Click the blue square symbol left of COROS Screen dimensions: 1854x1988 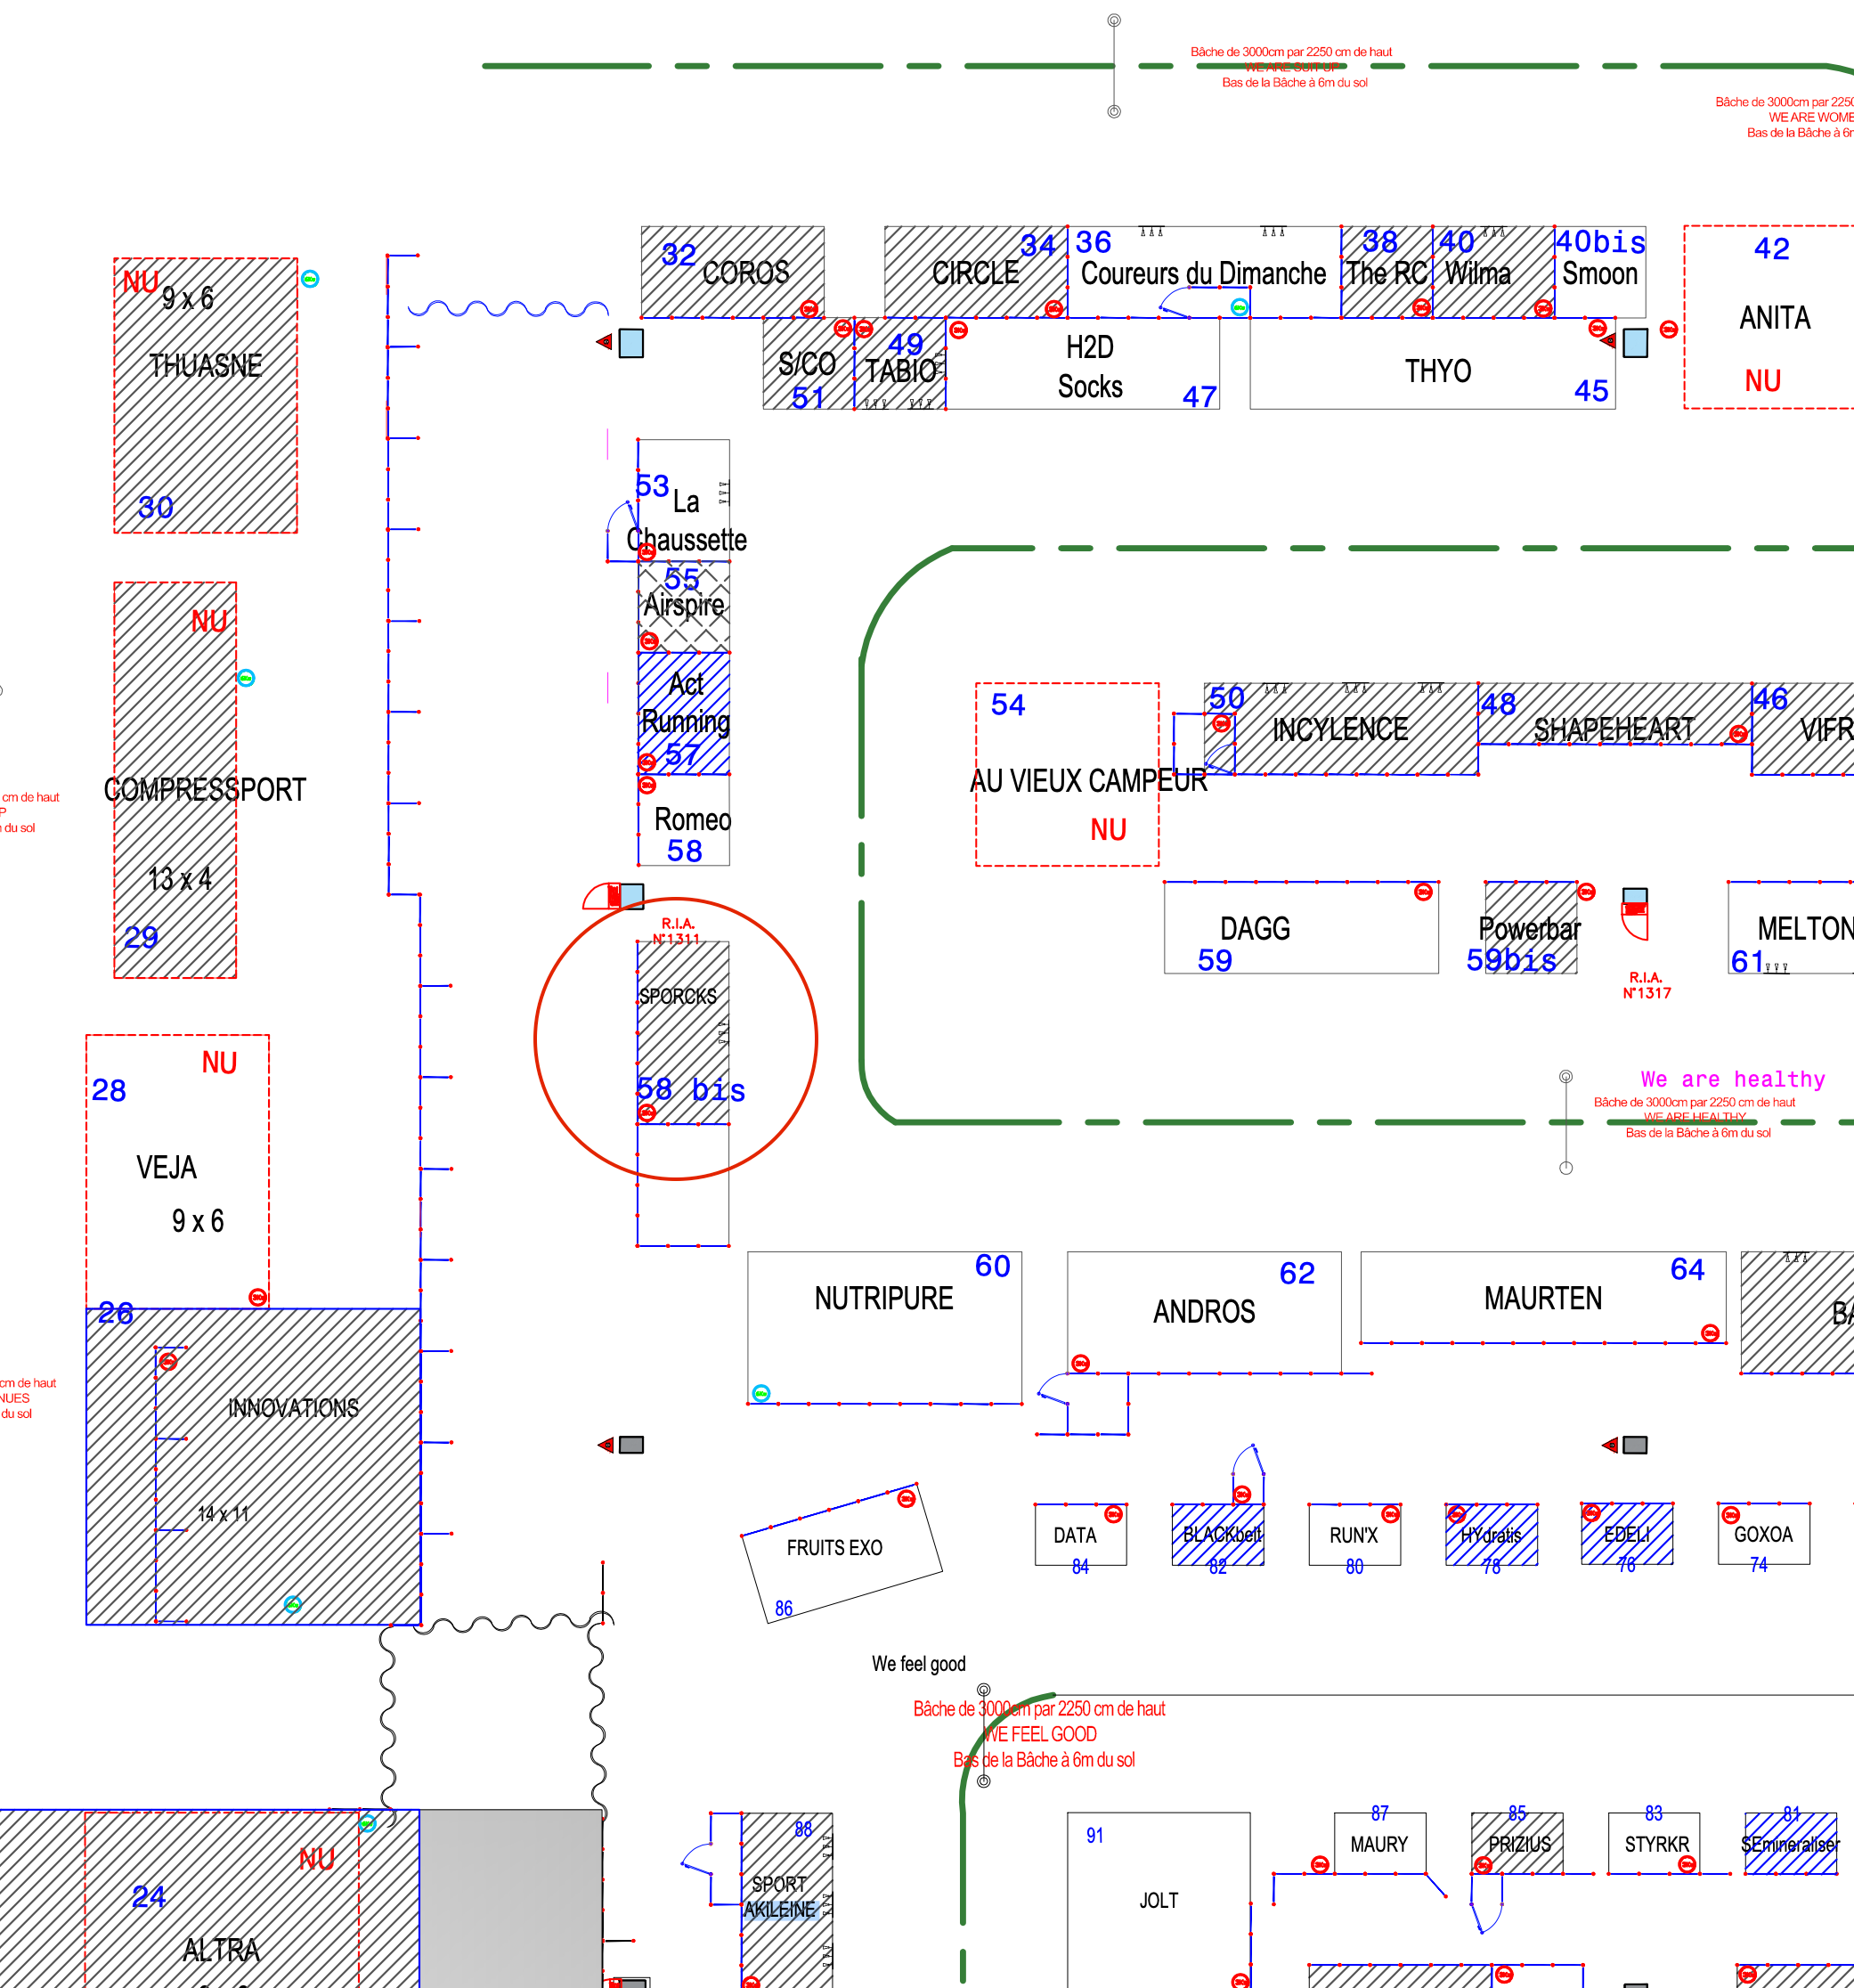pos(631,343)
